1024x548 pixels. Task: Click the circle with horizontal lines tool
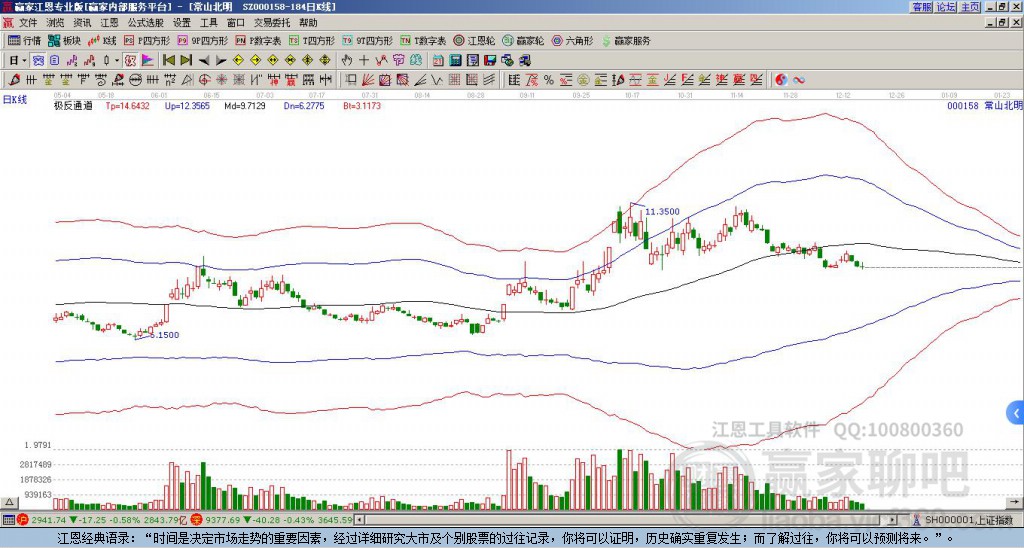135,80
